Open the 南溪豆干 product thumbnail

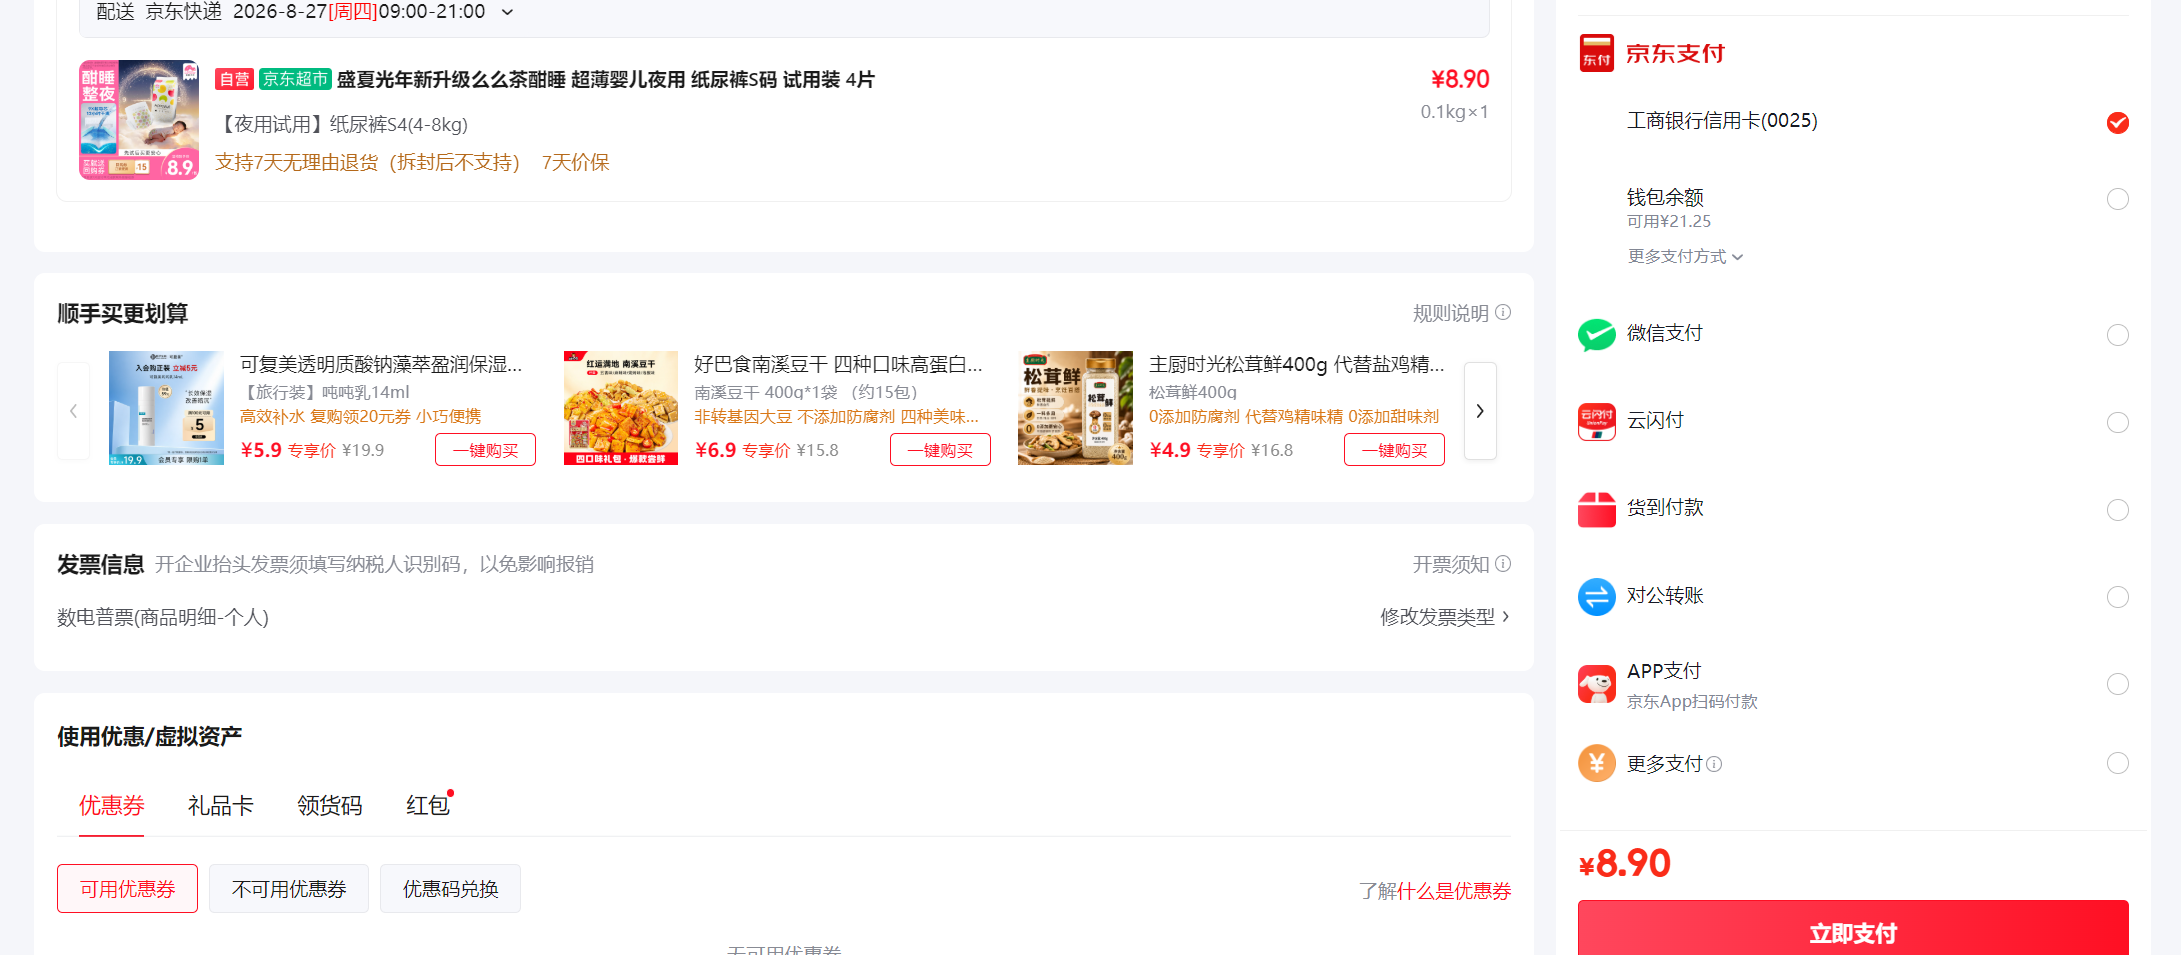(x=621, y=408)
